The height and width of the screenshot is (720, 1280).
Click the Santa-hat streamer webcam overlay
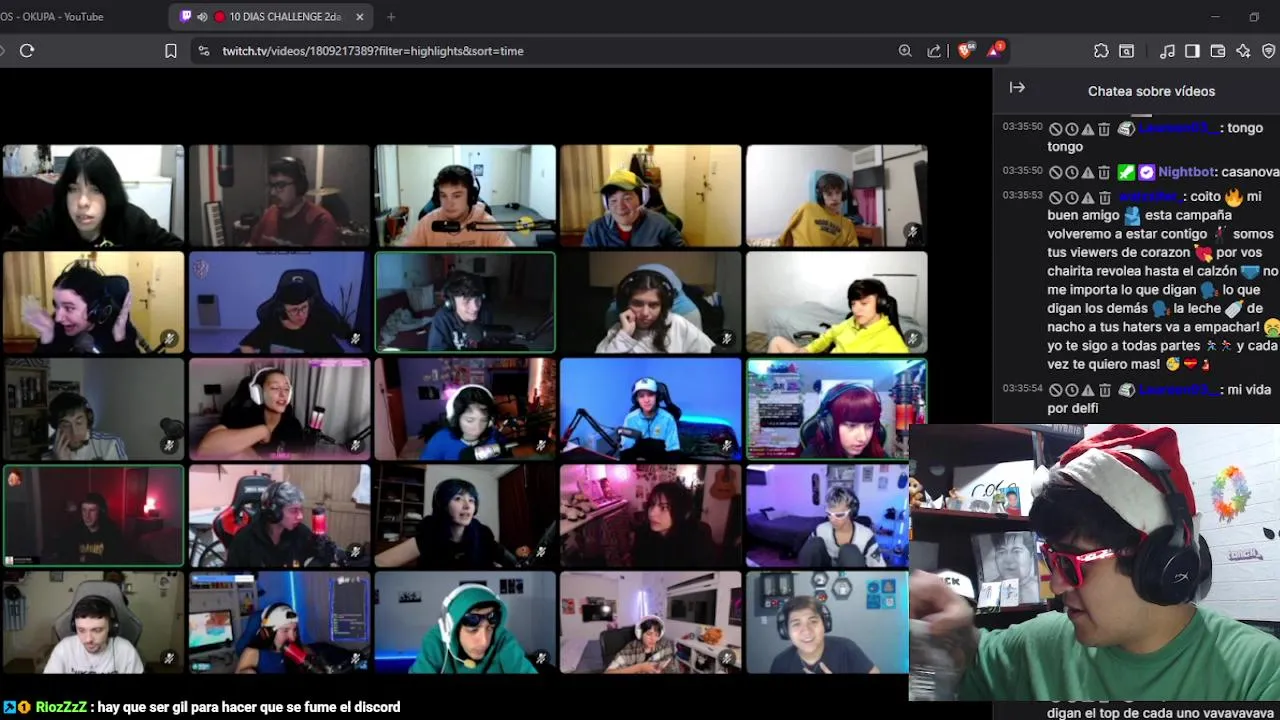1094,563
